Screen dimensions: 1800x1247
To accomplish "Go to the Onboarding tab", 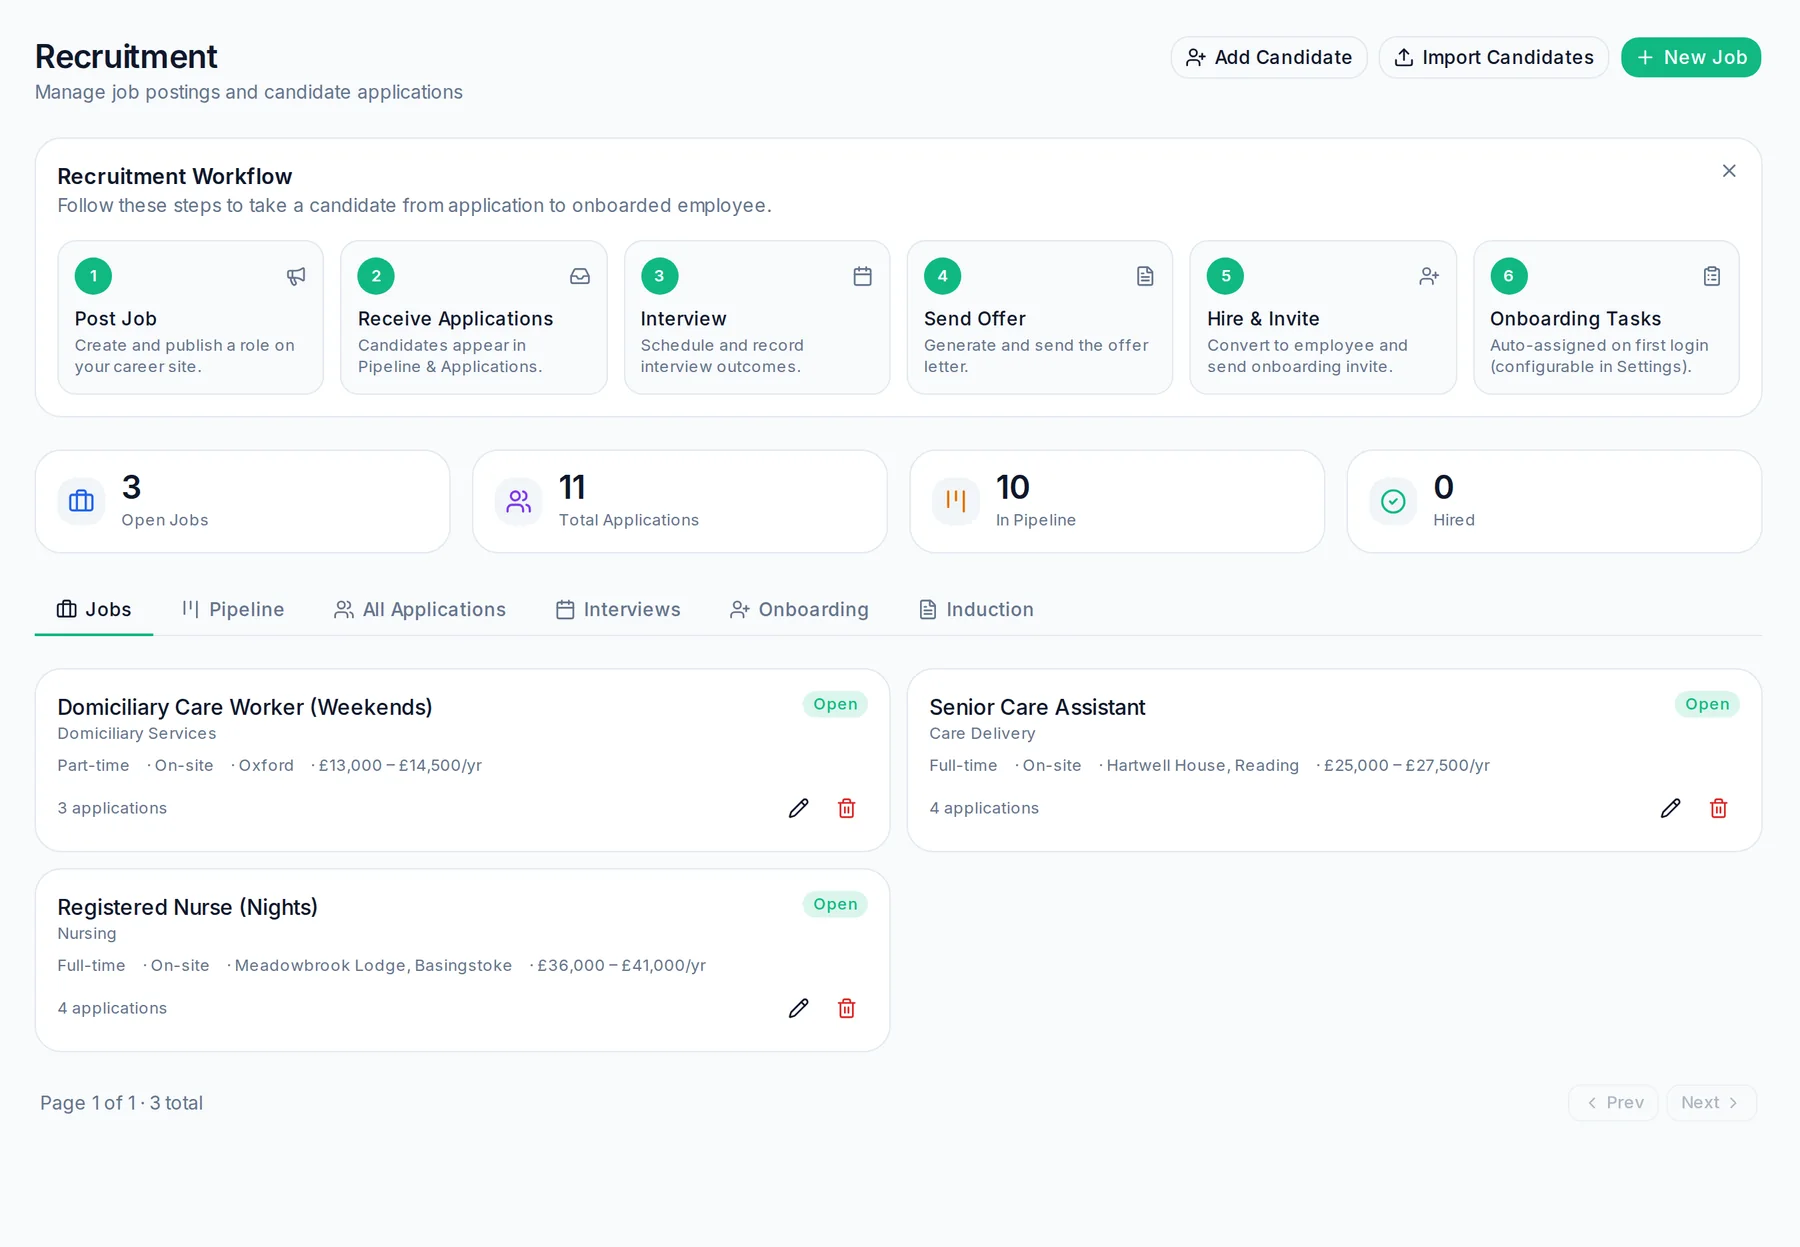I will coord(799,609).
